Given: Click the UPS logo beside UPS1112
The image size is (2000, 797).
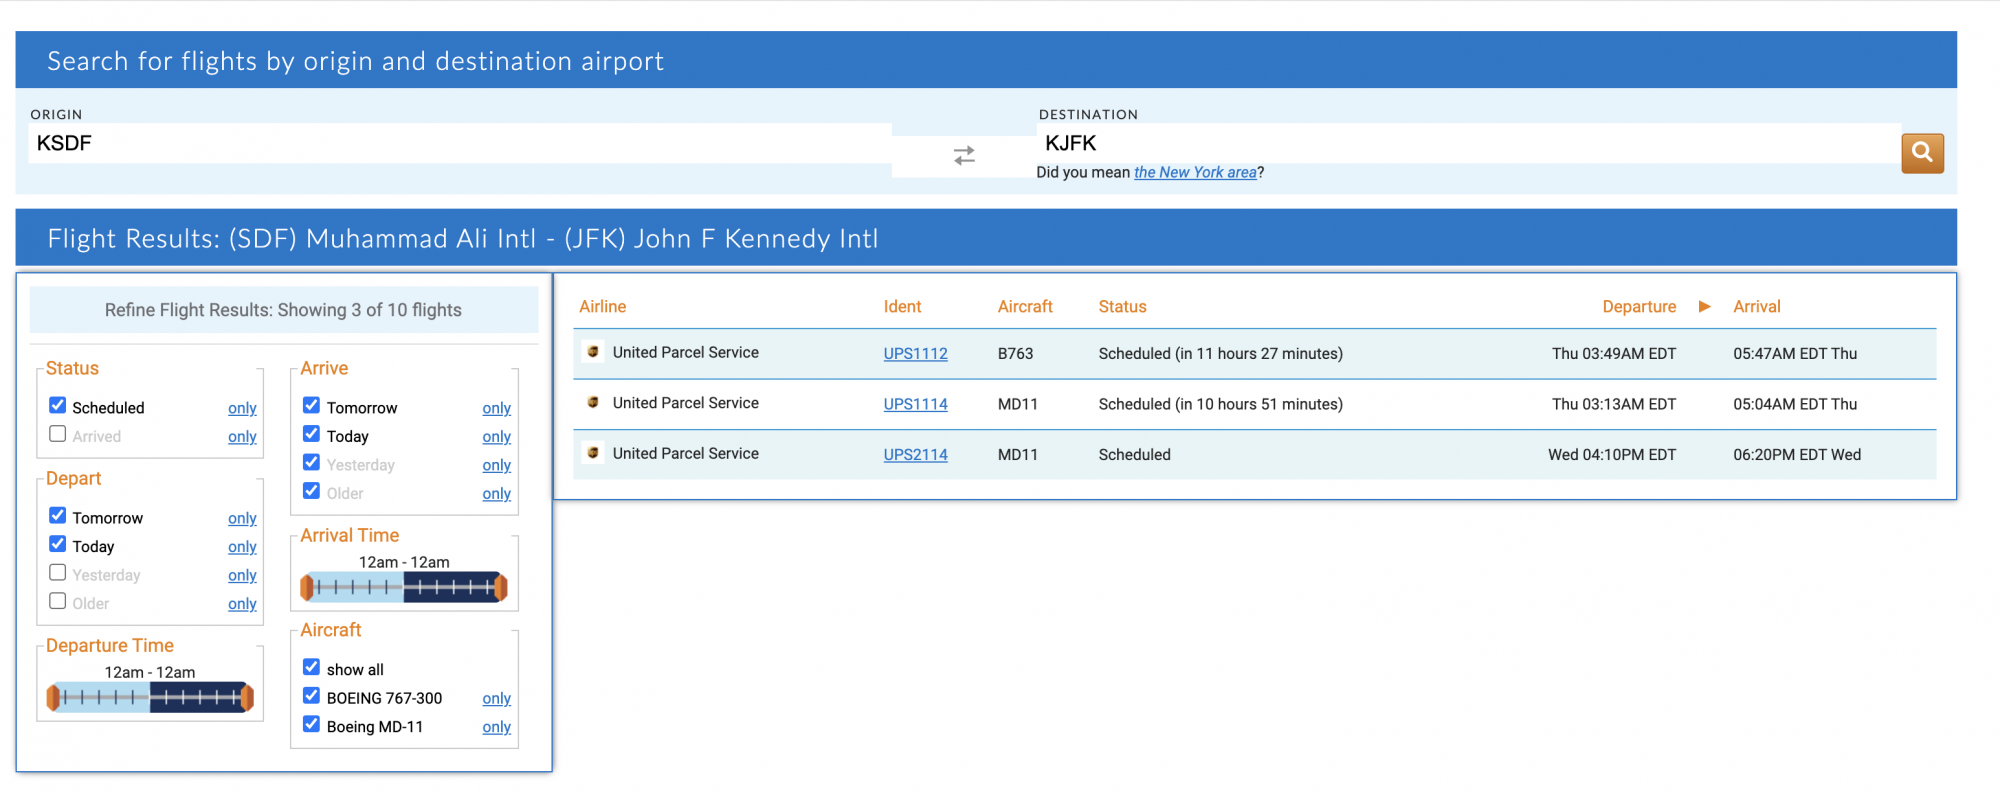Looking at the screenshot, I should pos(593,352).
